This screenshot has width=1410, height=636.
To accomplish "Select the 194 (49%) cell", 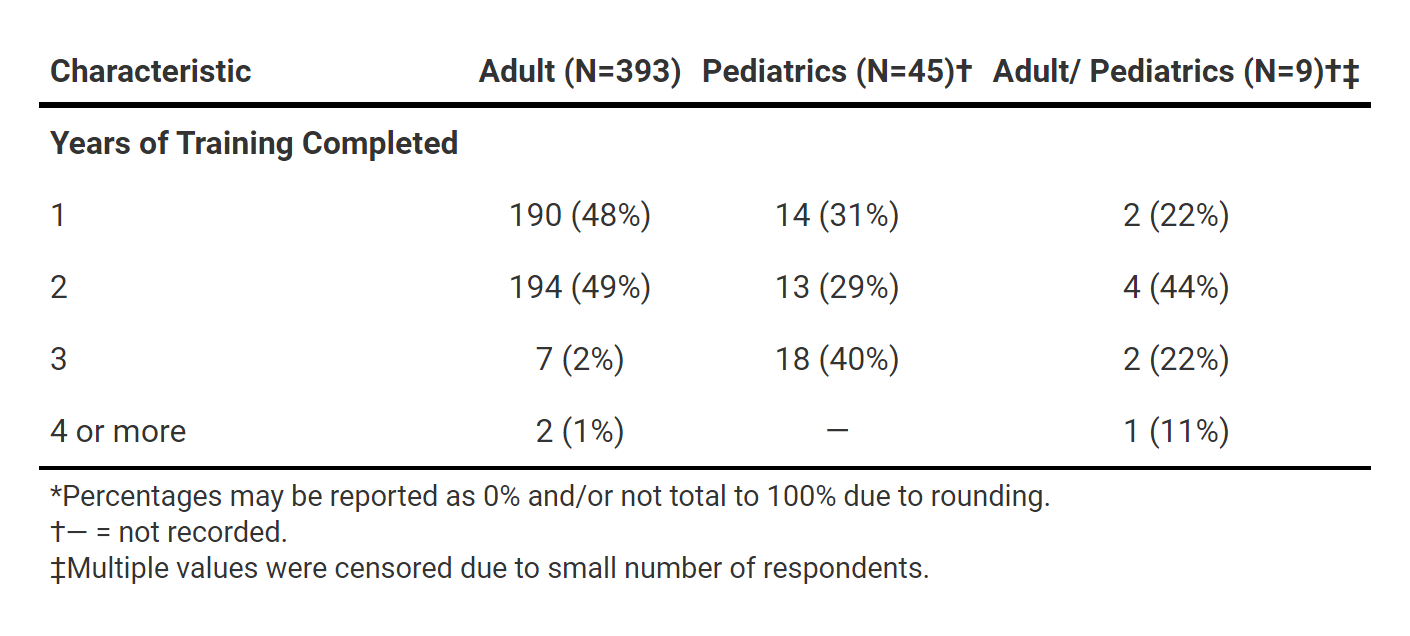I will (580, 287).
